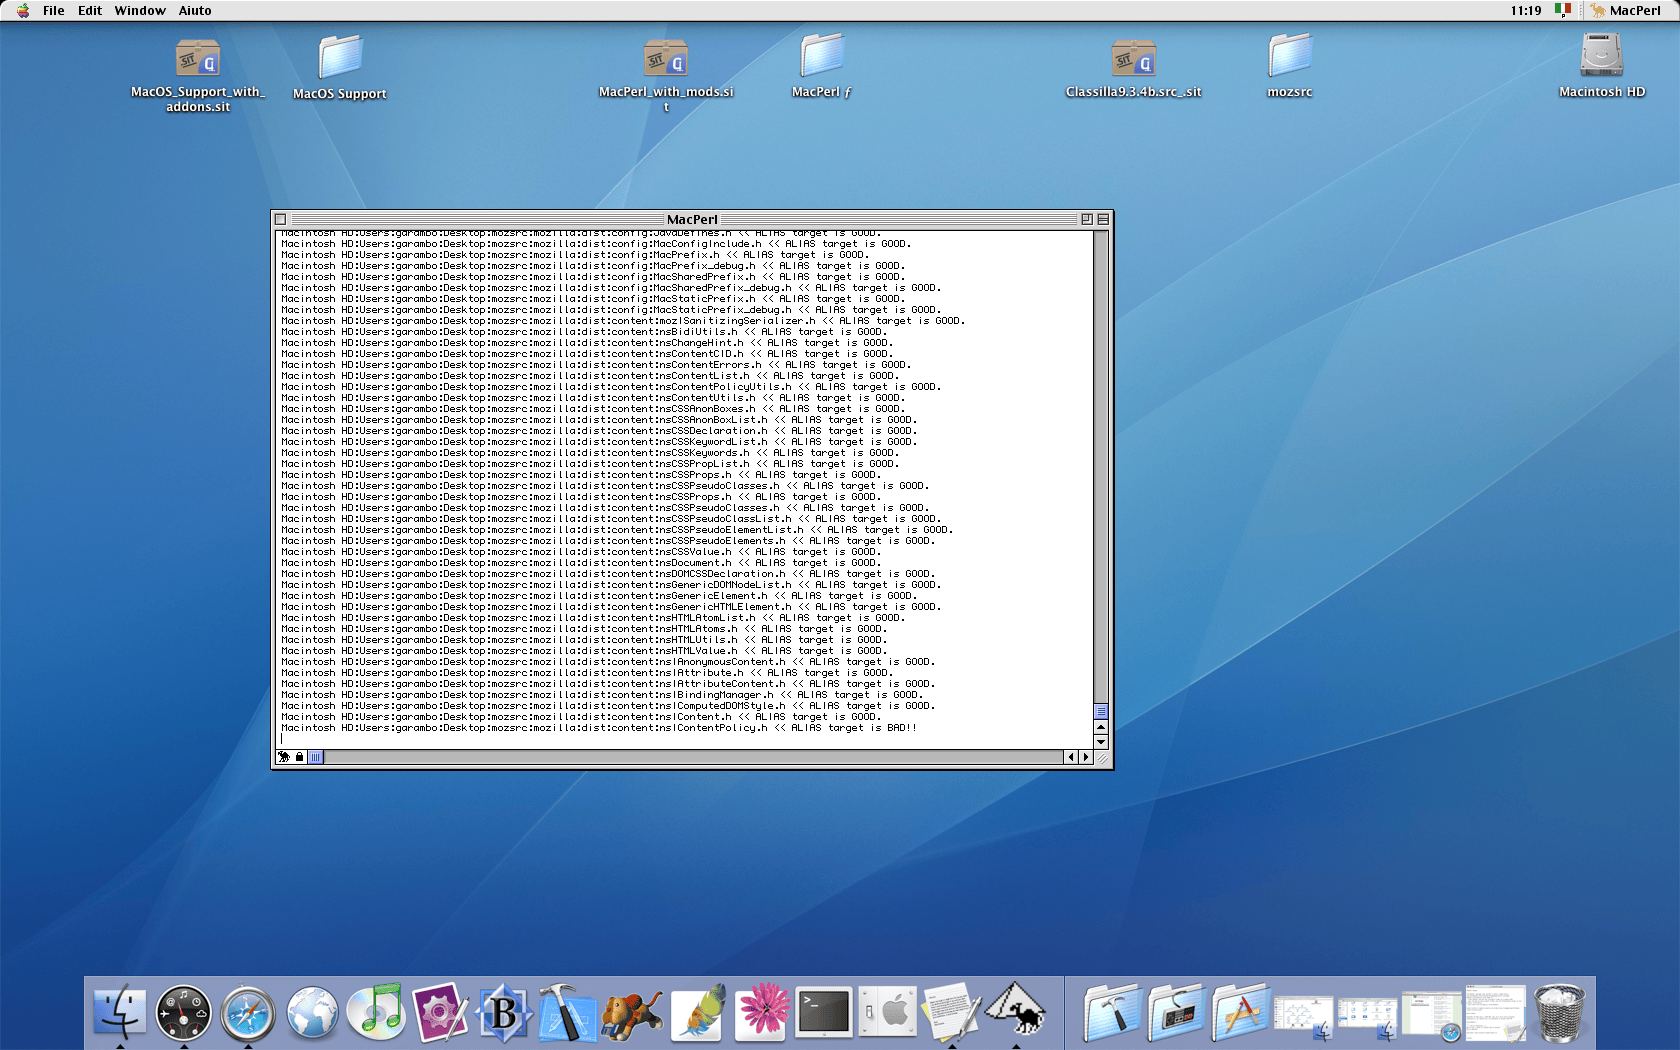This screenshot has width=1680, height=1050.
Task: Click the globe browser icon in the Dock
Action: click(312, 1012)
